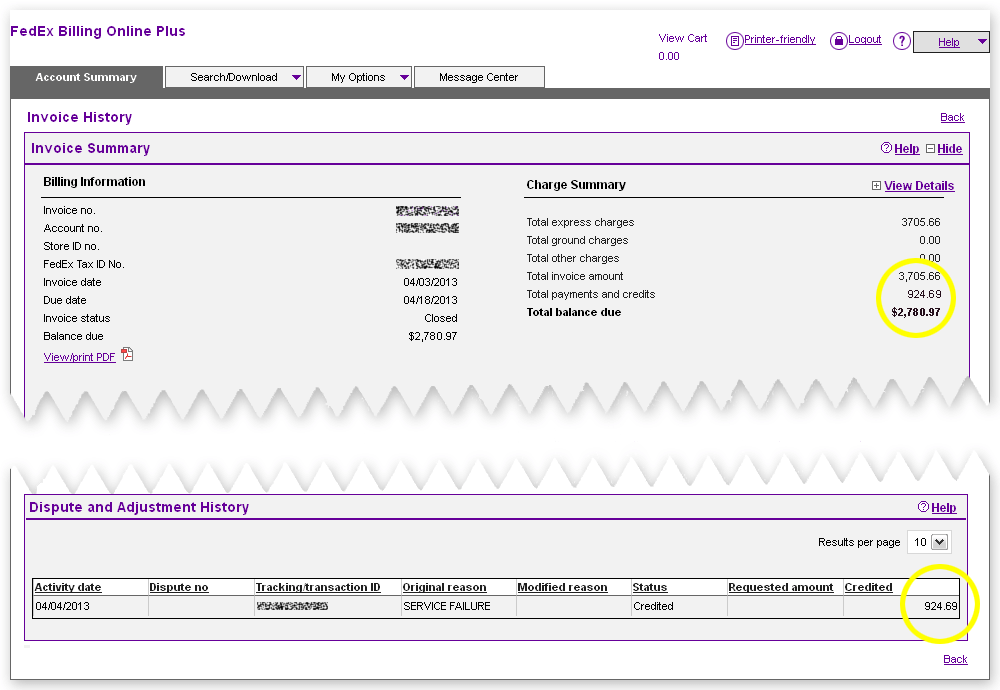Collapse Invoice Summary using minus box icon

930,149
